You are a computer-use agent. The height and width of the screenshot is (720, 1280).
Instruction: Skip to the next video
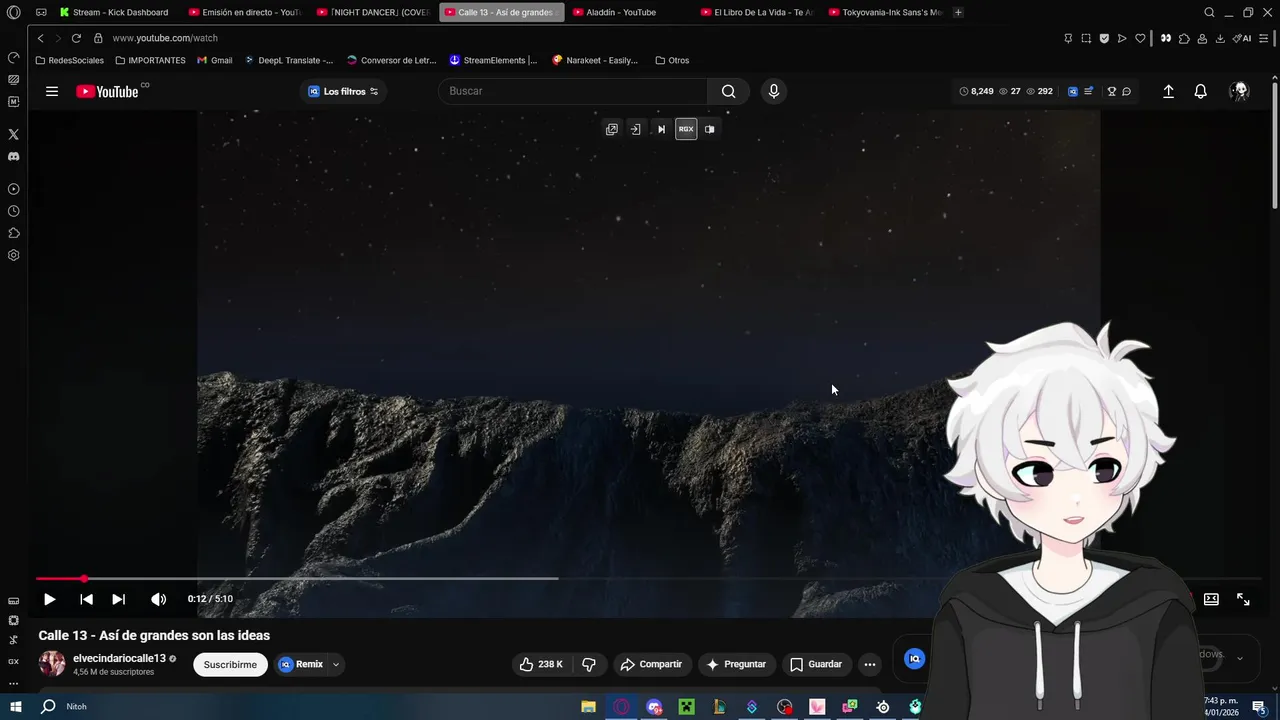pos(118,599)
